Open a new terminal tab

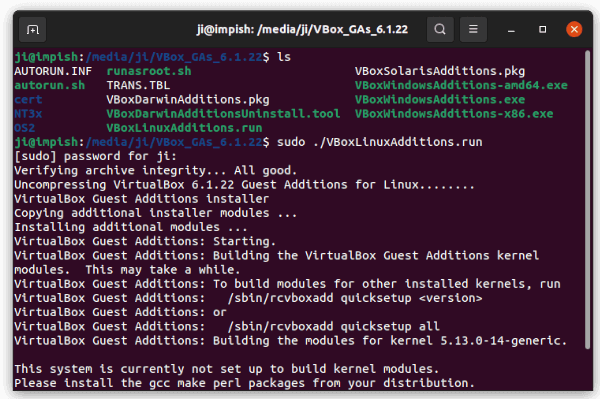(x=33, y=29)
